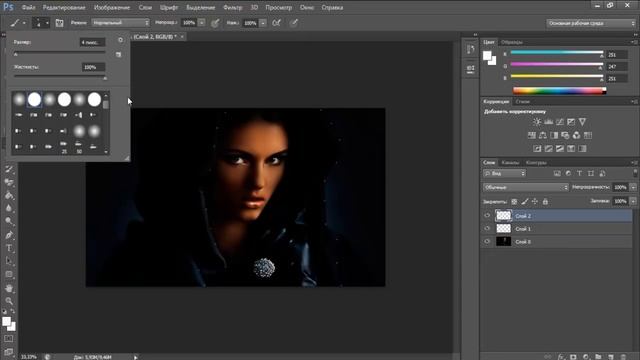640x360 pixels.
Task: Toggle lock position cross icon
Action: [x=535, y=201]
